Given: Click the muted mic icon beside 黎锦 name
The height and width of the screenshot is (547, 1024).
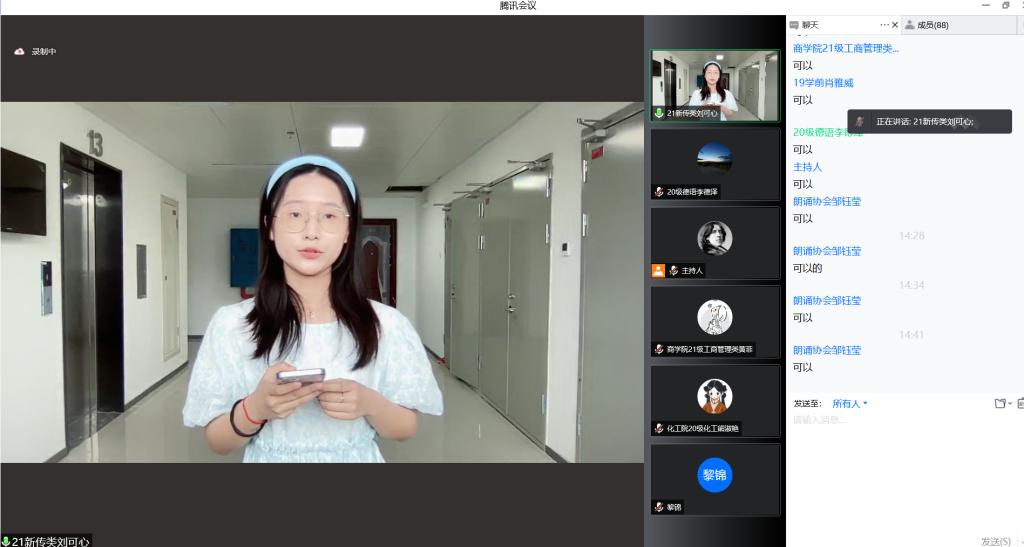Looking at the screenshot, I should pyautogui.click(x=659, y=507).
